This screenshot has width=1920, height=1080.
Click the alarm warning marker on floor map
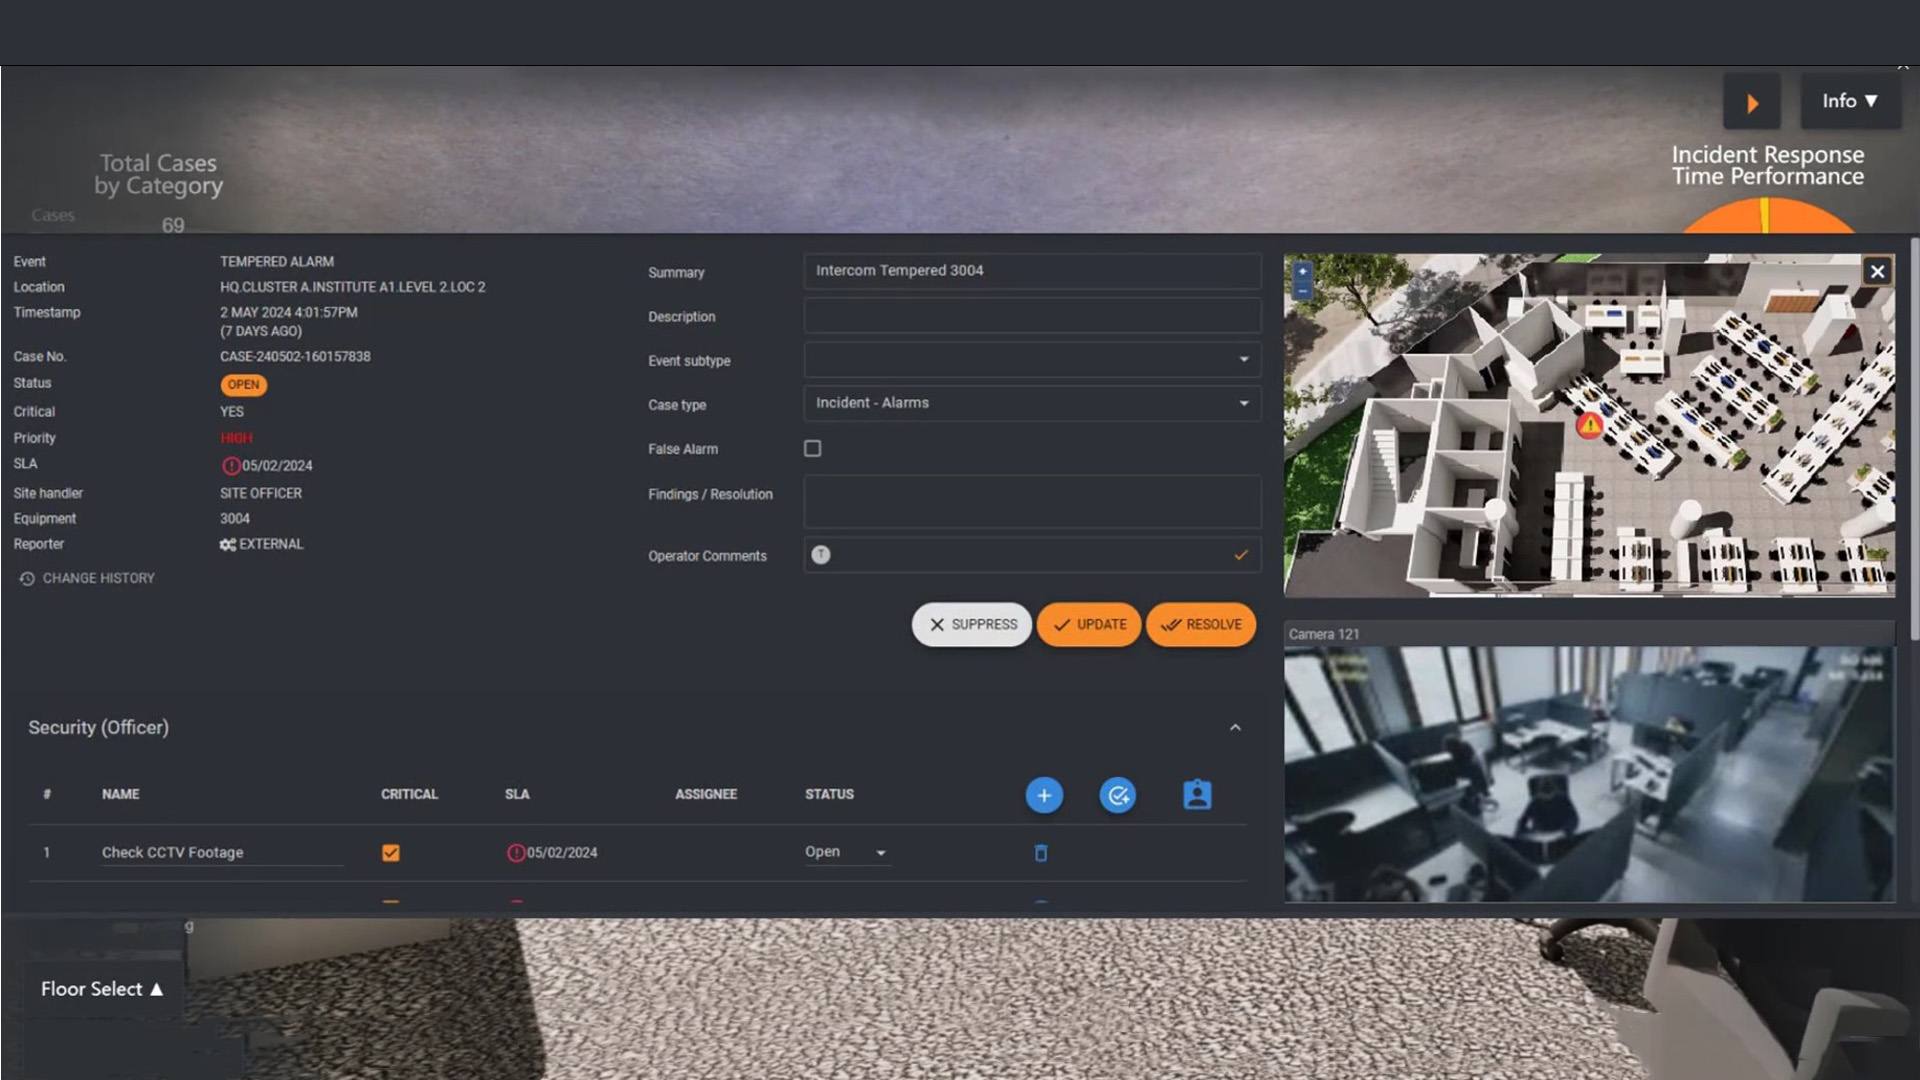[x=1589, y=425]
